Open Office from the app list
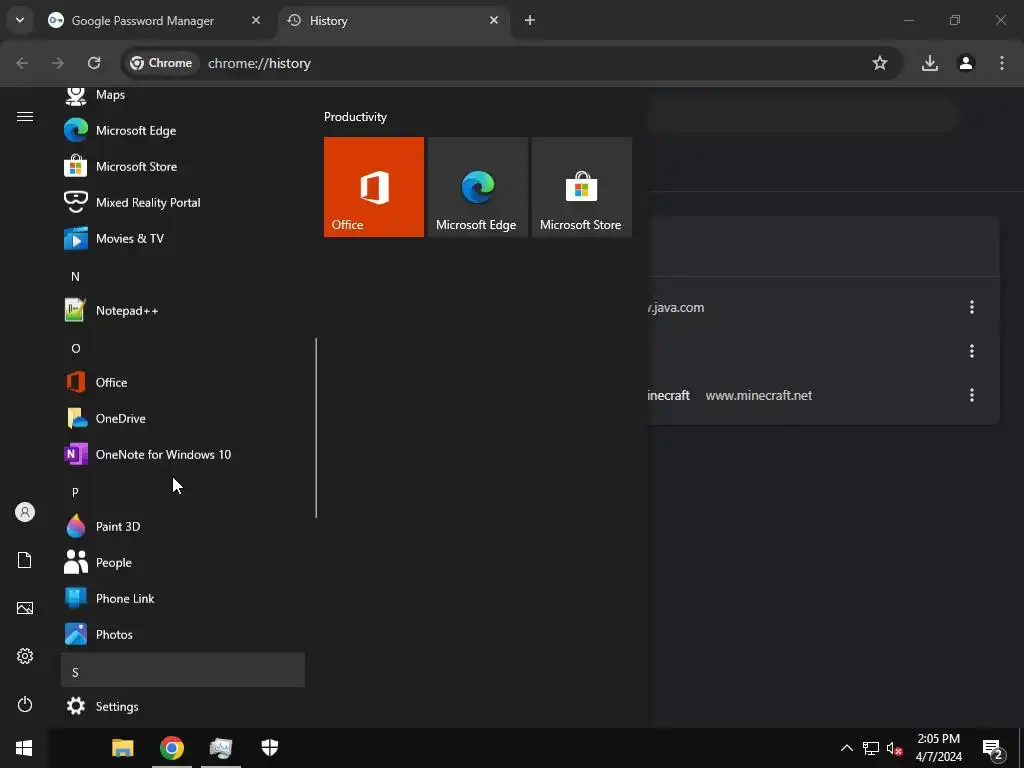 pyautogui.click(x=183, y=382)
